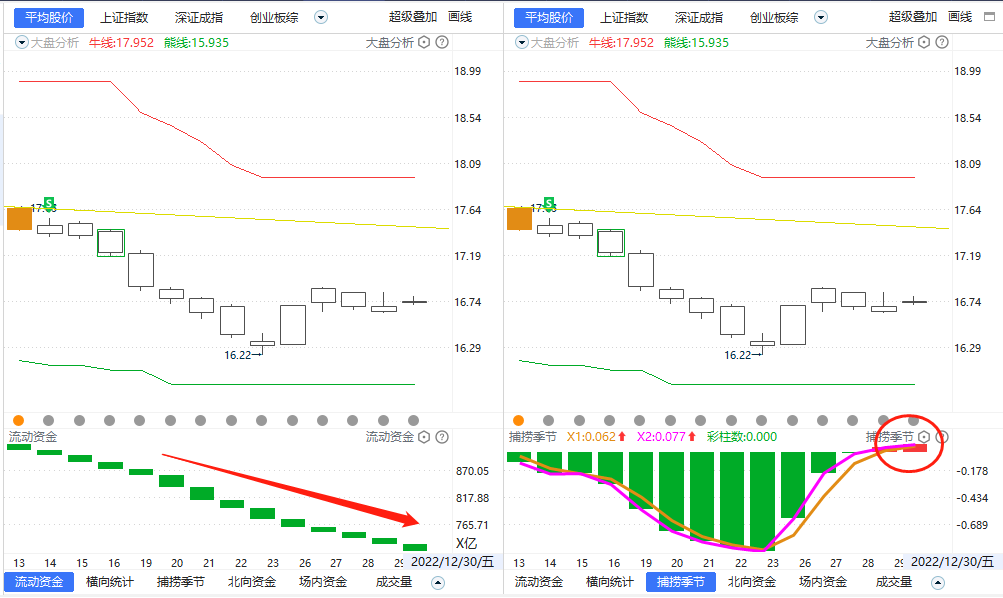This screenshot has width=1003, height=598.
Task: Select 横向统计 tab in left bottom bar
Action: coord(110,582)
